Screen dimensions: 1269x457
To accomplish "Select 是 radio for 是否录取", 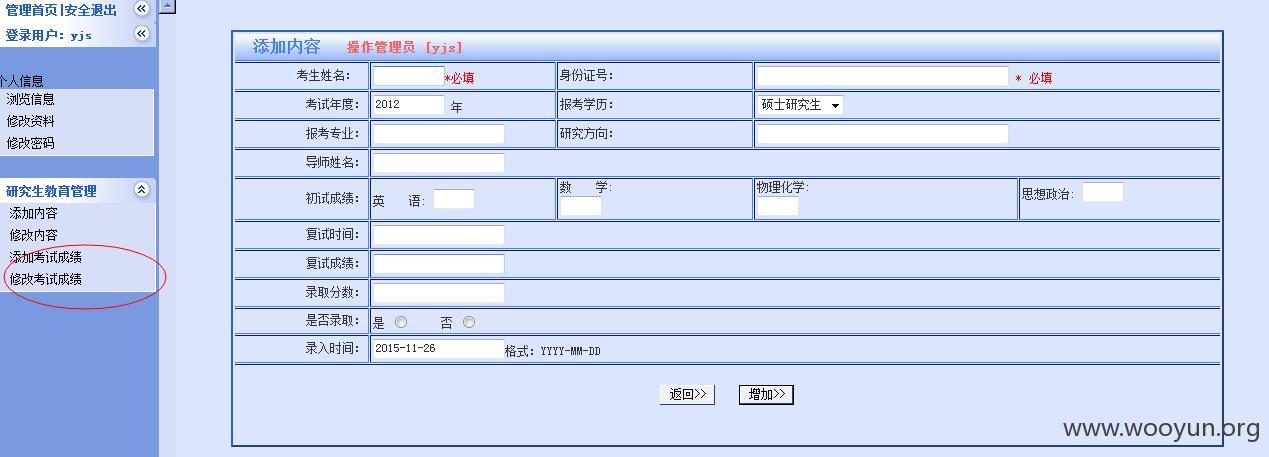I will [x=401, y=322].
